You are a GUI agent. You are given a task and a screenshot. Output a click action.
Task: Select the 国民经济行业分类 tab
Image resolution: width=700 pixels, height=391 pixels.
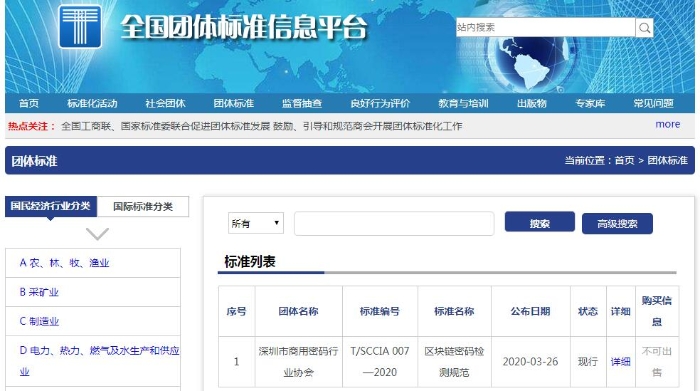click(50, 206)
